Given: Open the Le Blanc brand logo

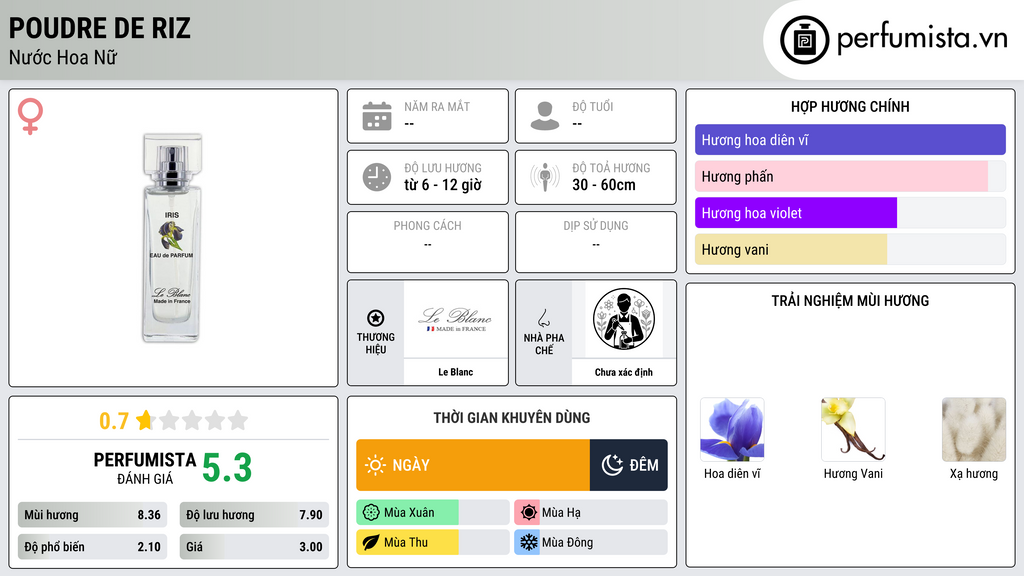Looking at the screenshot, I should pyautogui.click(x=455, y=319).
